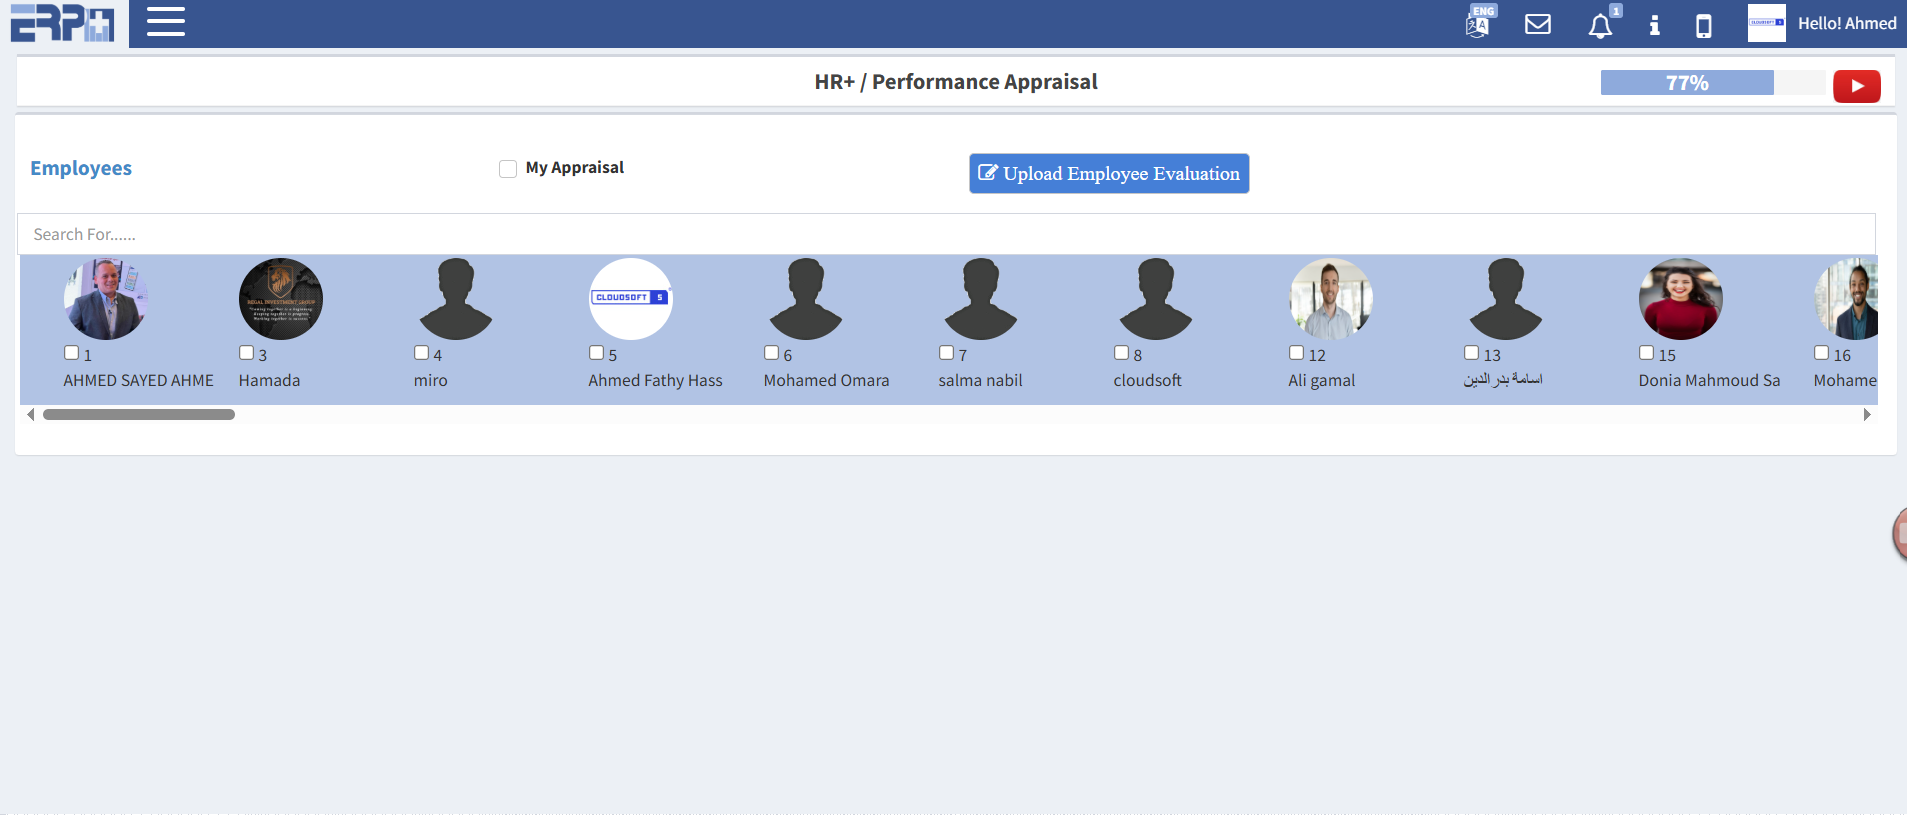Click the 77% progress bar

click(x=1686, y=83)
